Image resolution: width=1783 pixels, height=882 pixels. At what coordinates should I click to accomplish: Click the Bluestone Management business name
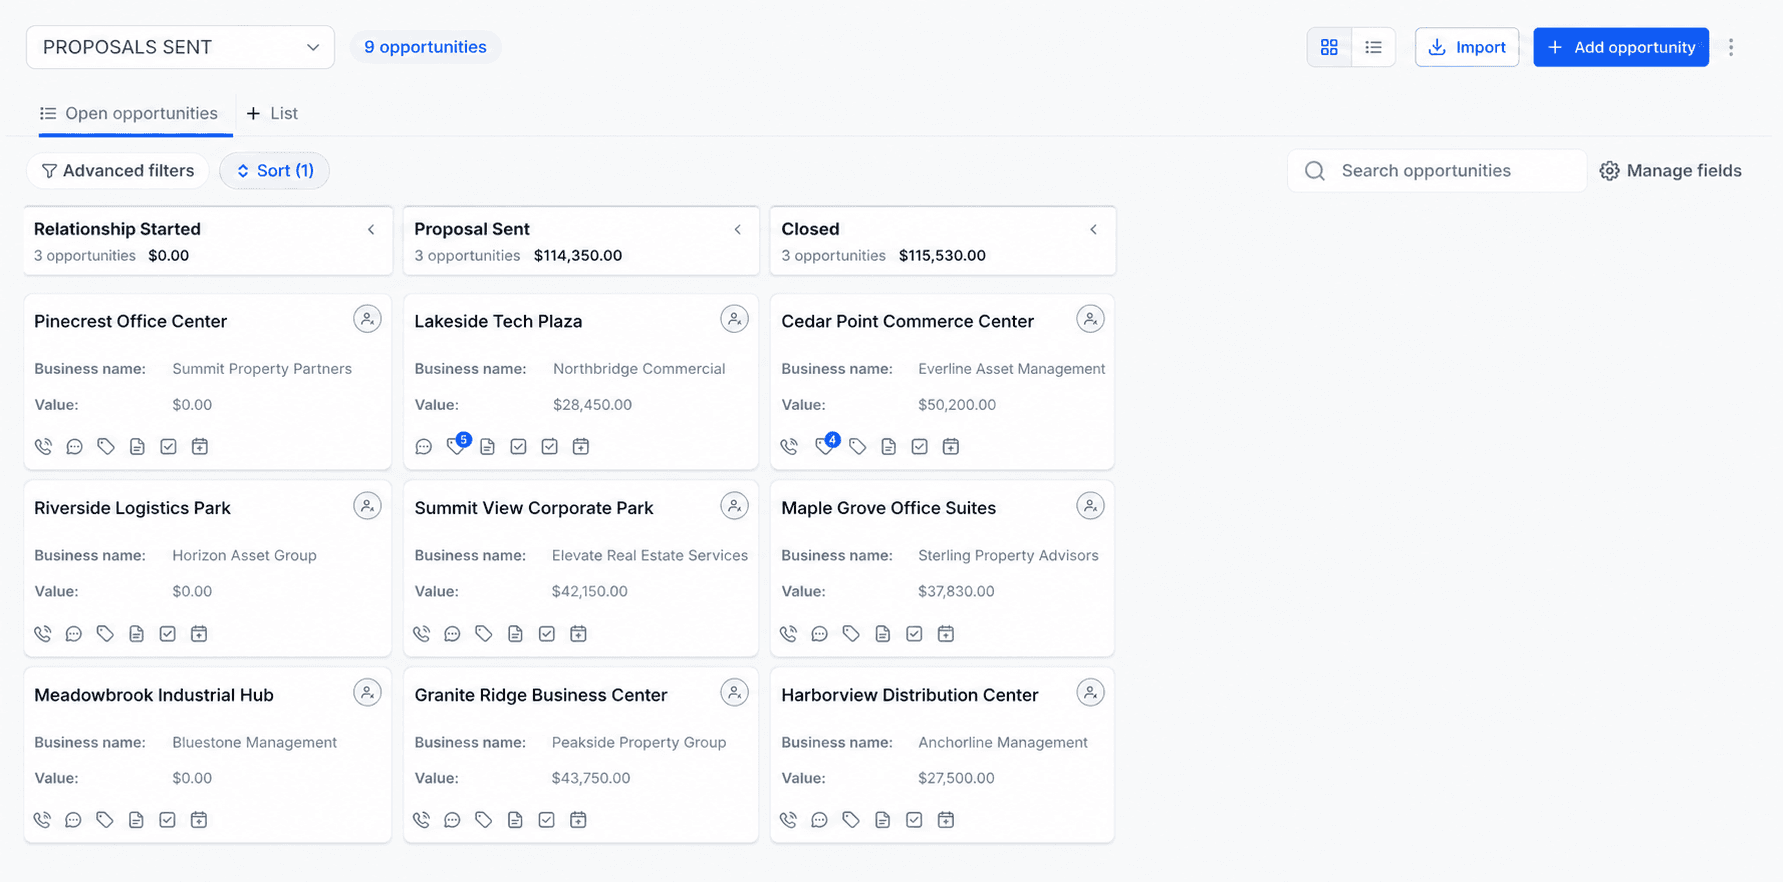point(254,742)
